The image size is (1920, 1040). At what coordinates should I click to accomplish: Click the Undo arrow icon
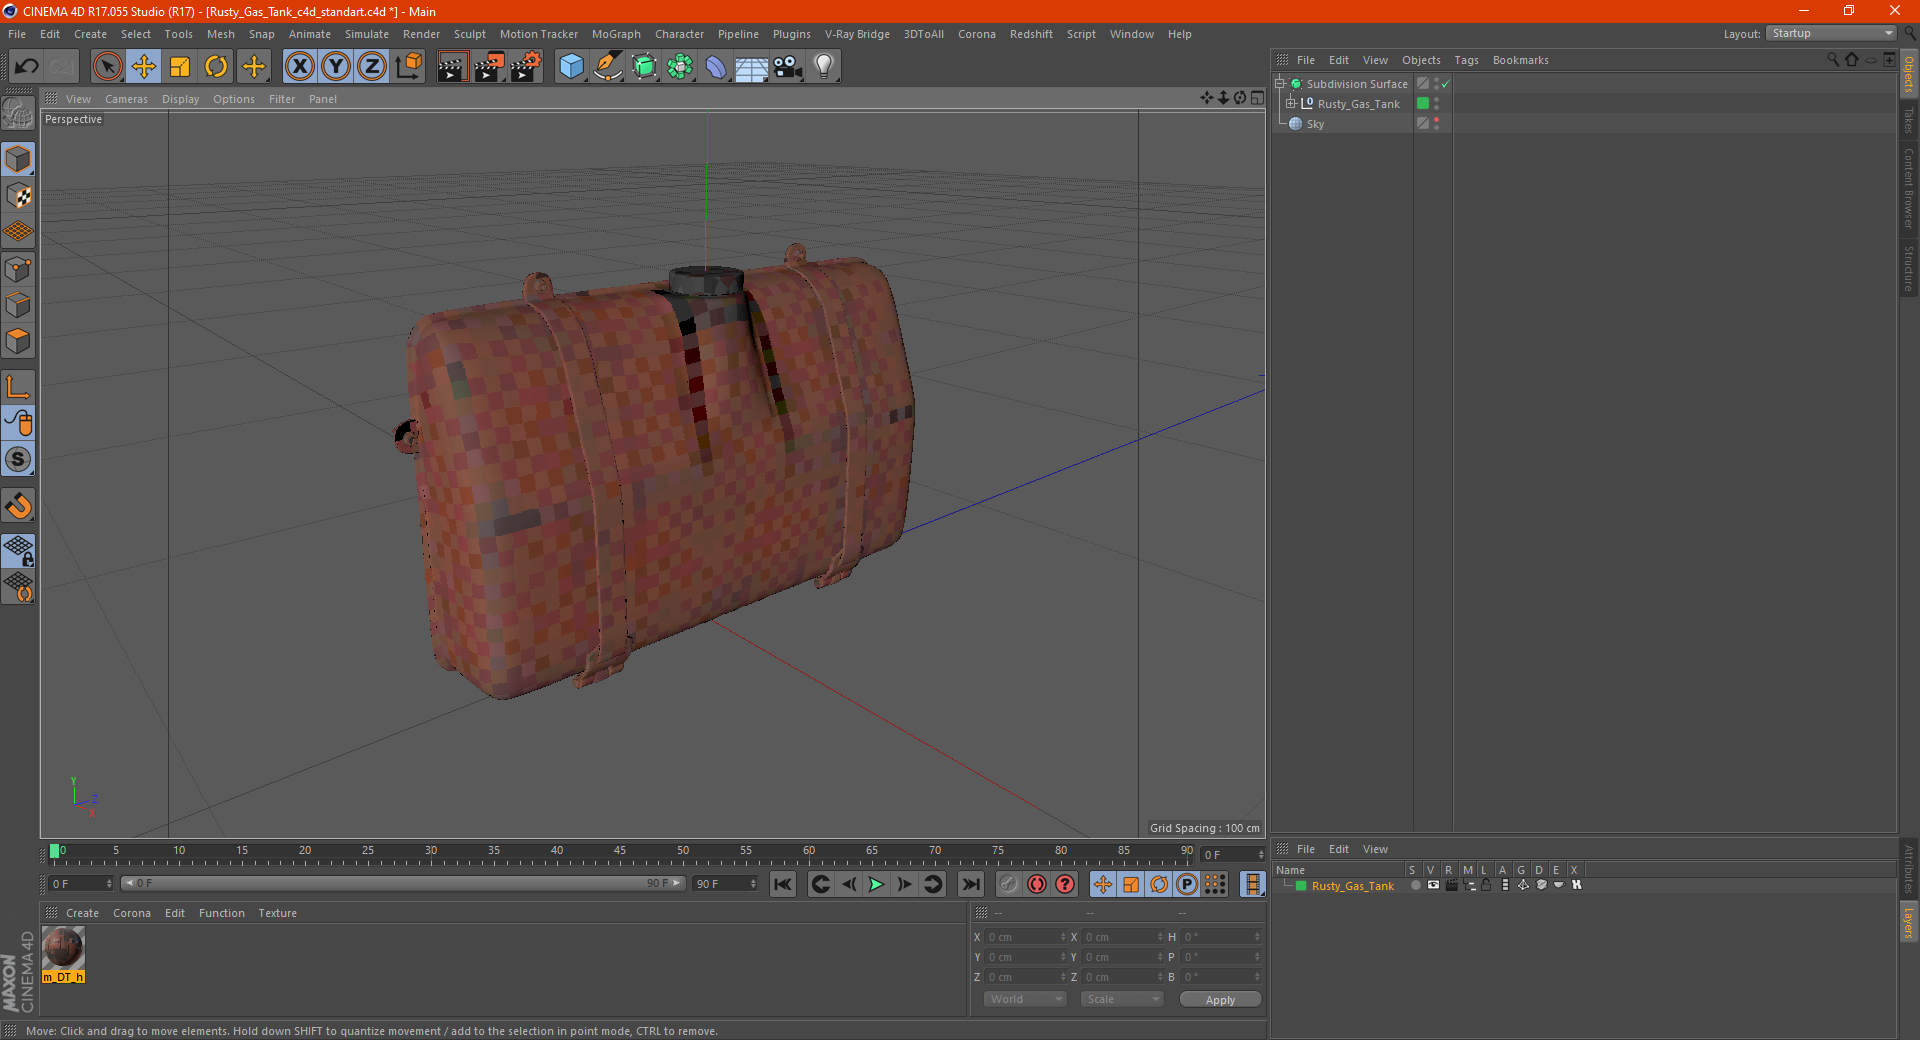tap(26, 67)
